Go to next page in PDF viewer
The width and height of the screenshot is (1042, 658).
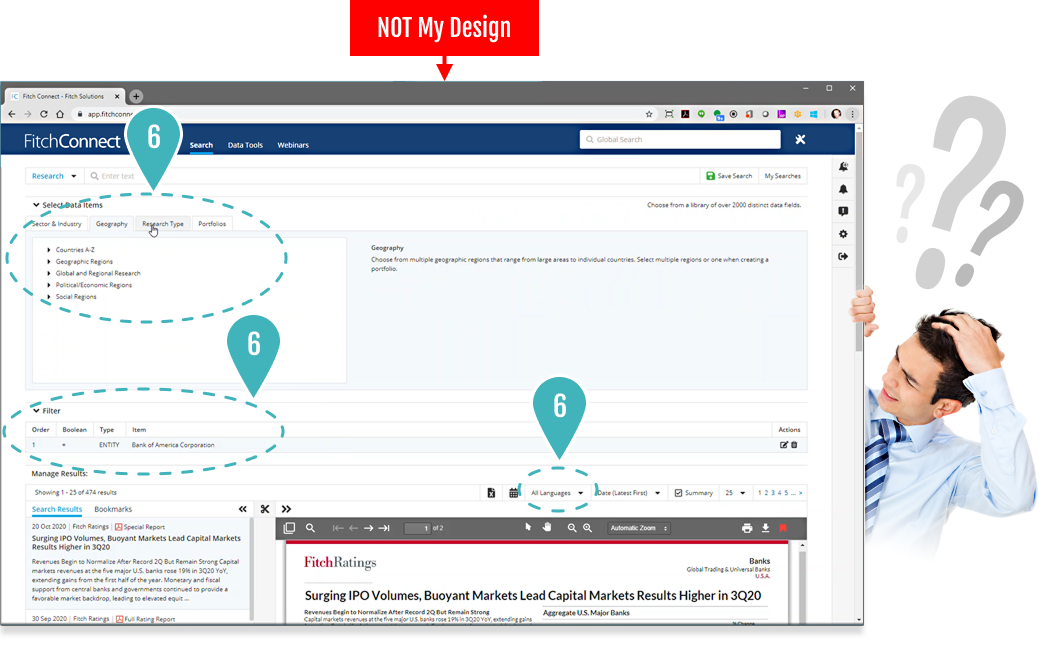click(368, 528)
